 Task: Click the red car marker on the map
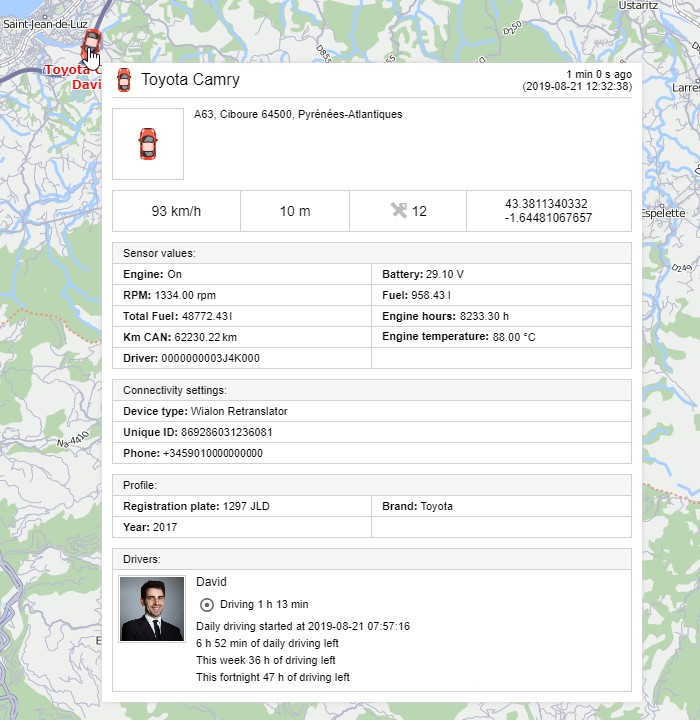tap(91, 44)
